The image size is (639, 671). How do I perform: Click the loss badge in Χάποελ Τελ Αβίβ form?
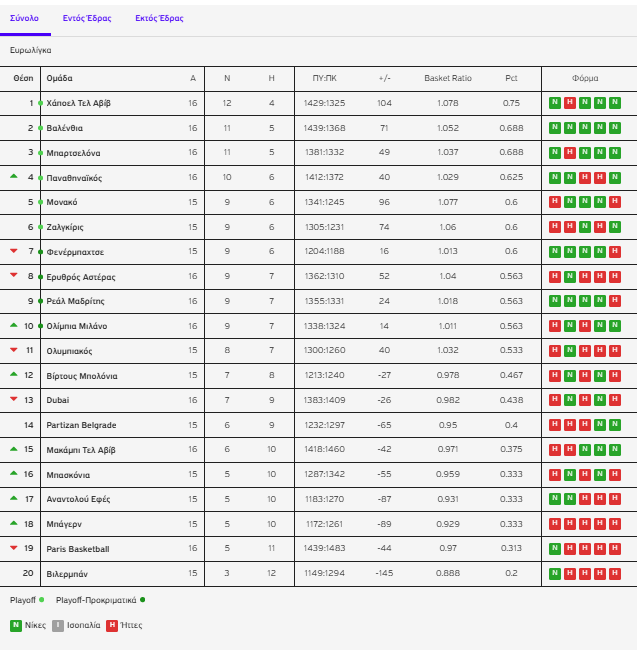[568, 103]
